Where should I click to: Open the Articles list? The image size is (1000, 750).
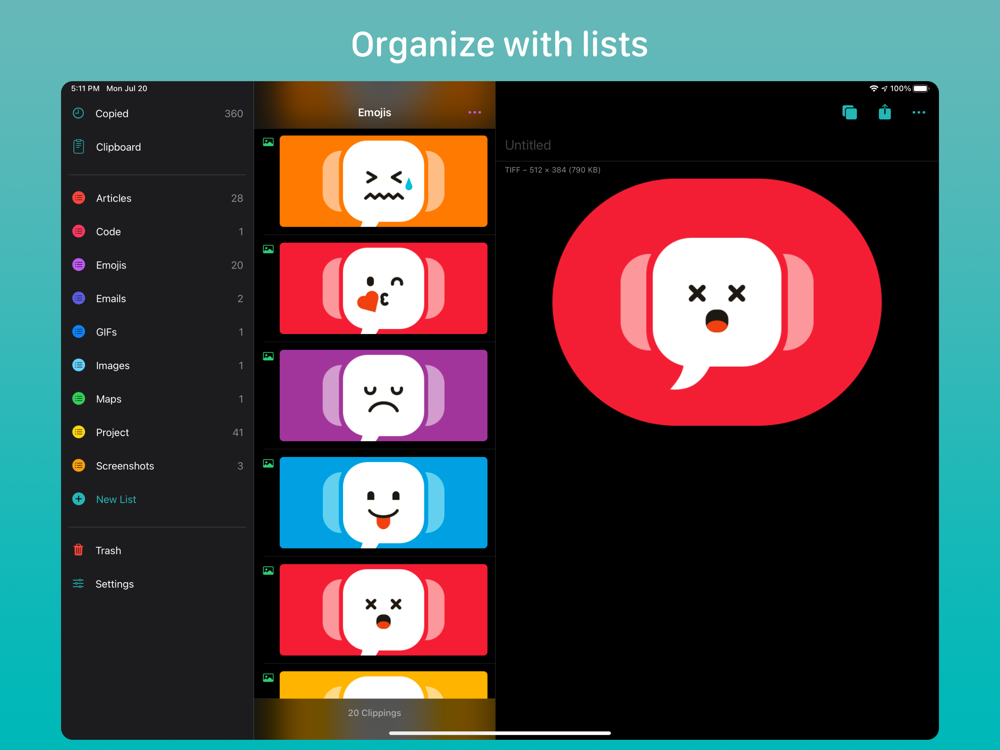click(157, 198)
